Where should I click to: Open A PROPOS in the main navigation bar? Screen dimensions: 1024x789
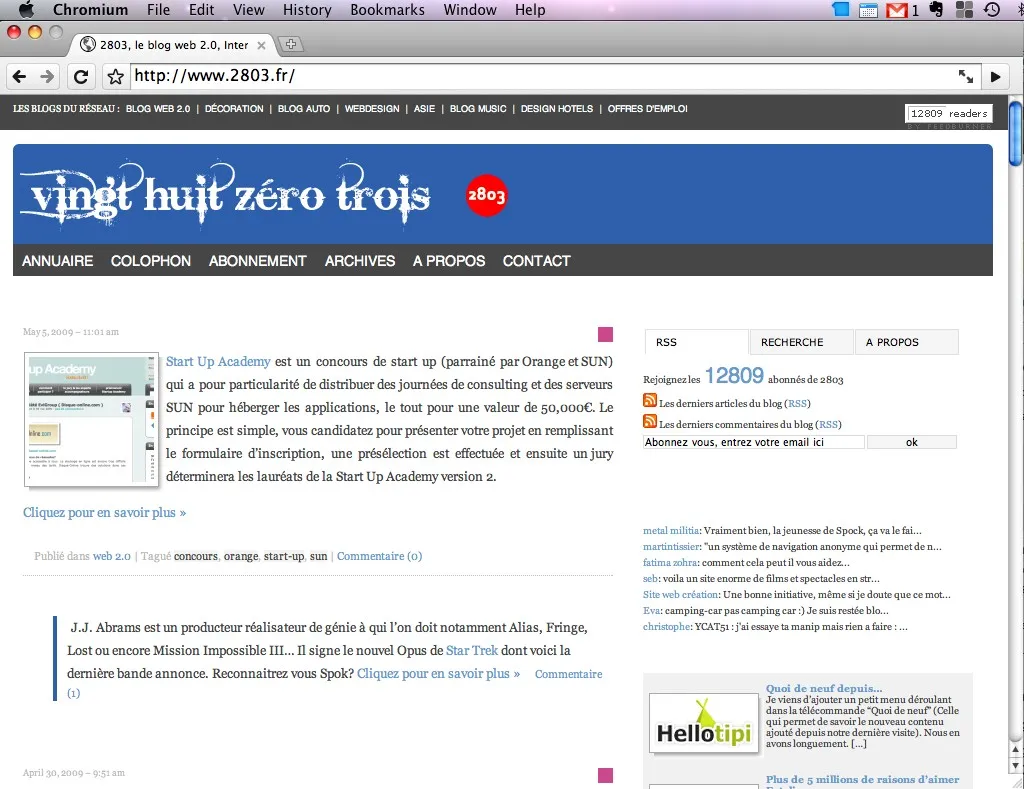pyautogui.click(x=449, y=261)
